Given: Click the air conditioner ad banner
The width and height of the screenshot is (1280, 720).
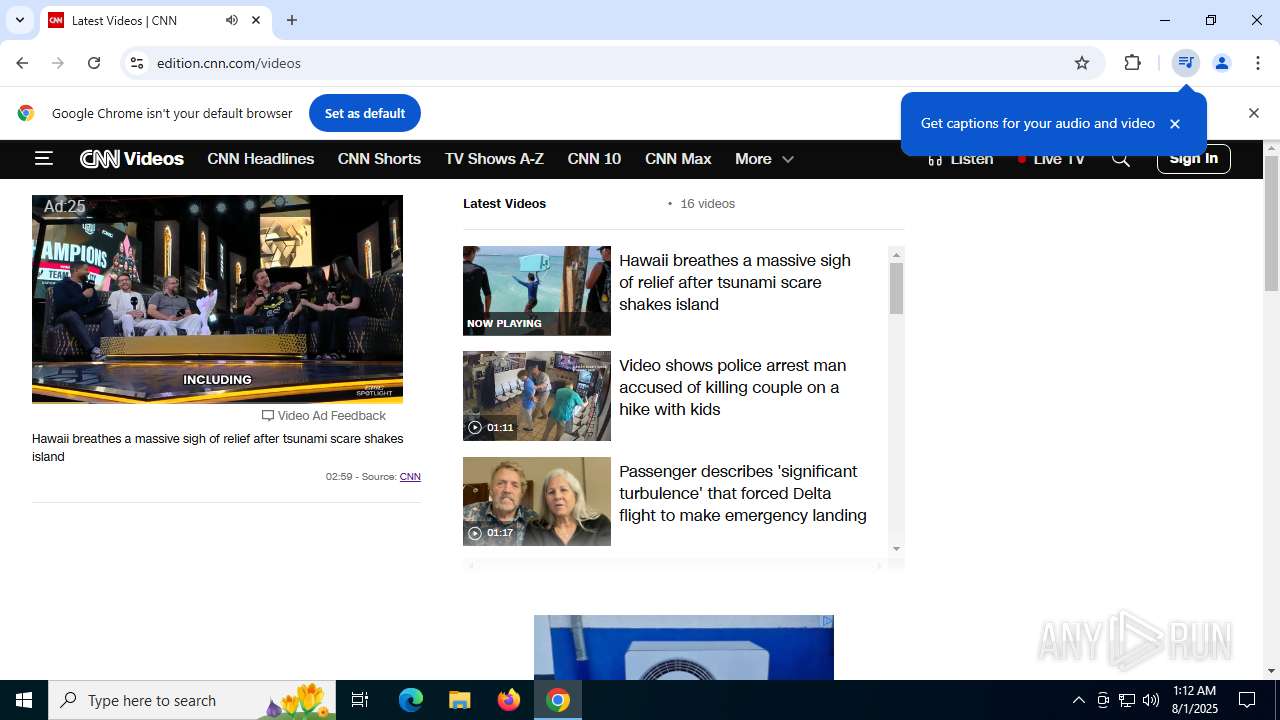Looking at the screenshot, I should (x=684, y=648).
